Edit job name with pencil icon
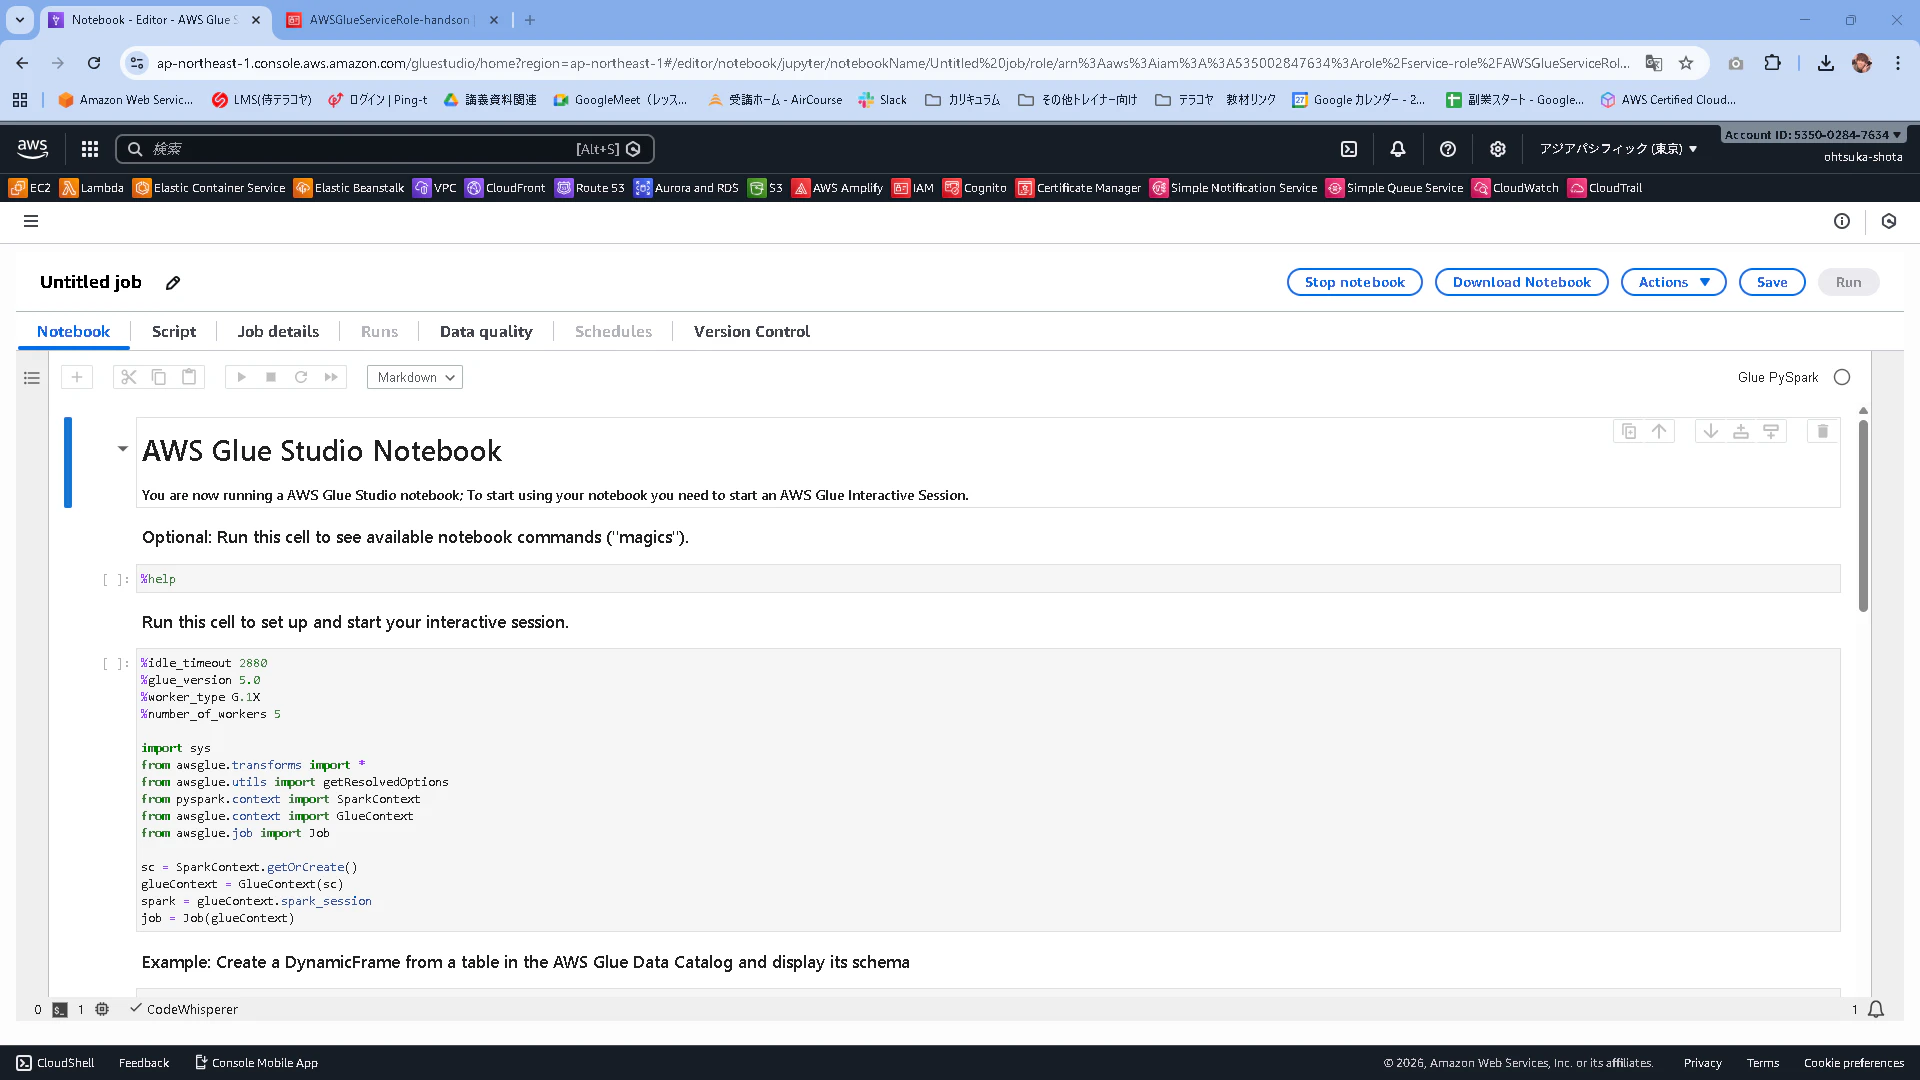1920x1080 pixels. pyautogui.click(x=173, y=283)
